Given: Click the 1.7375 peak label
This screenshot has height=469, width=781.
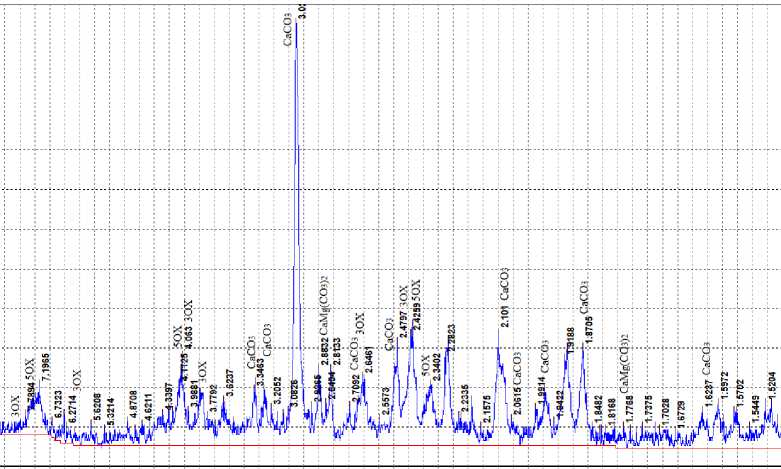Looking at the screenshot, I should pos(648,409).
